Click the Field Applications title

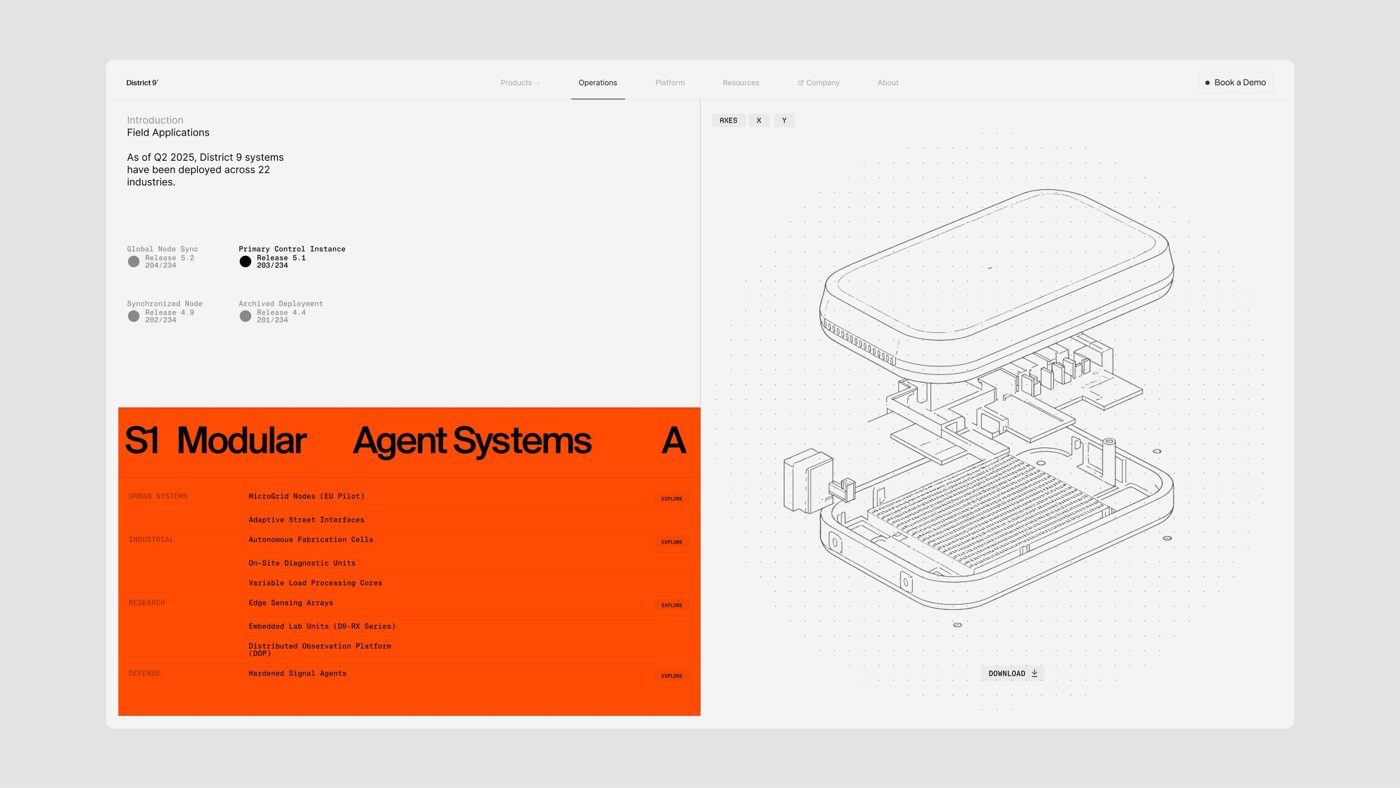click(168, 133)
